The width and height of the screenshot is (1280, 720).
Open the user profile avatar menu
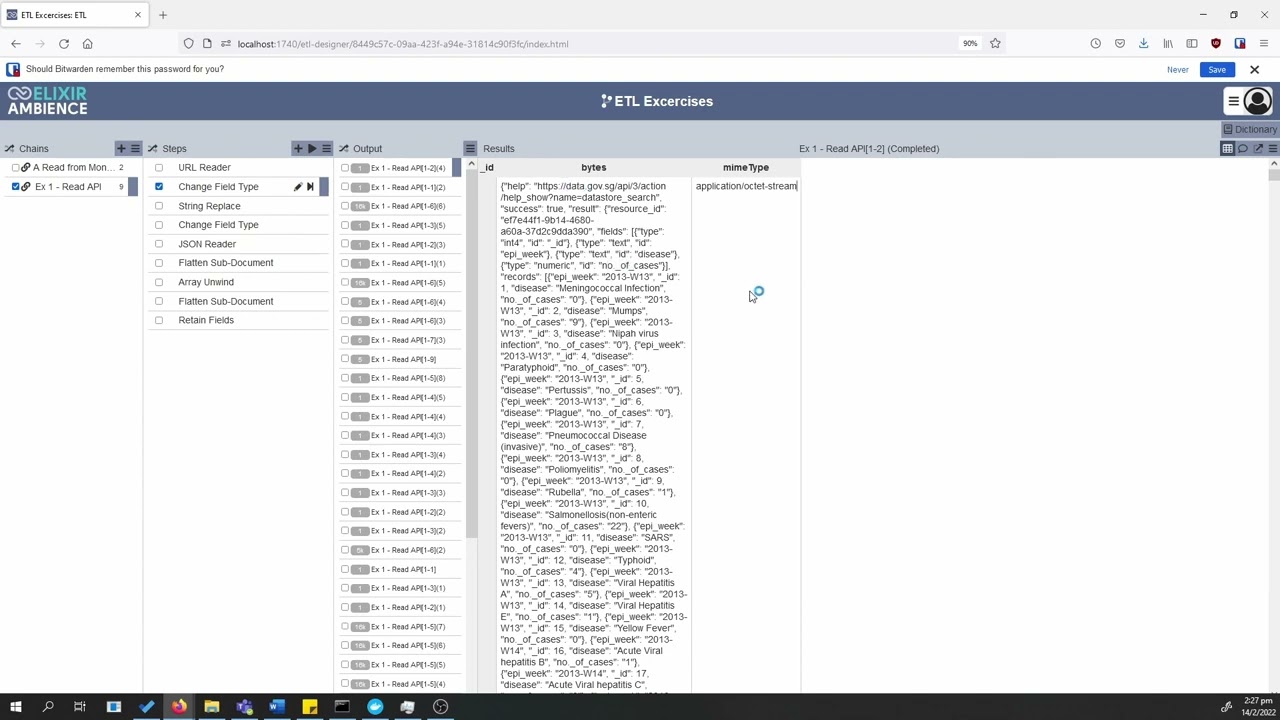[1257, 101]
